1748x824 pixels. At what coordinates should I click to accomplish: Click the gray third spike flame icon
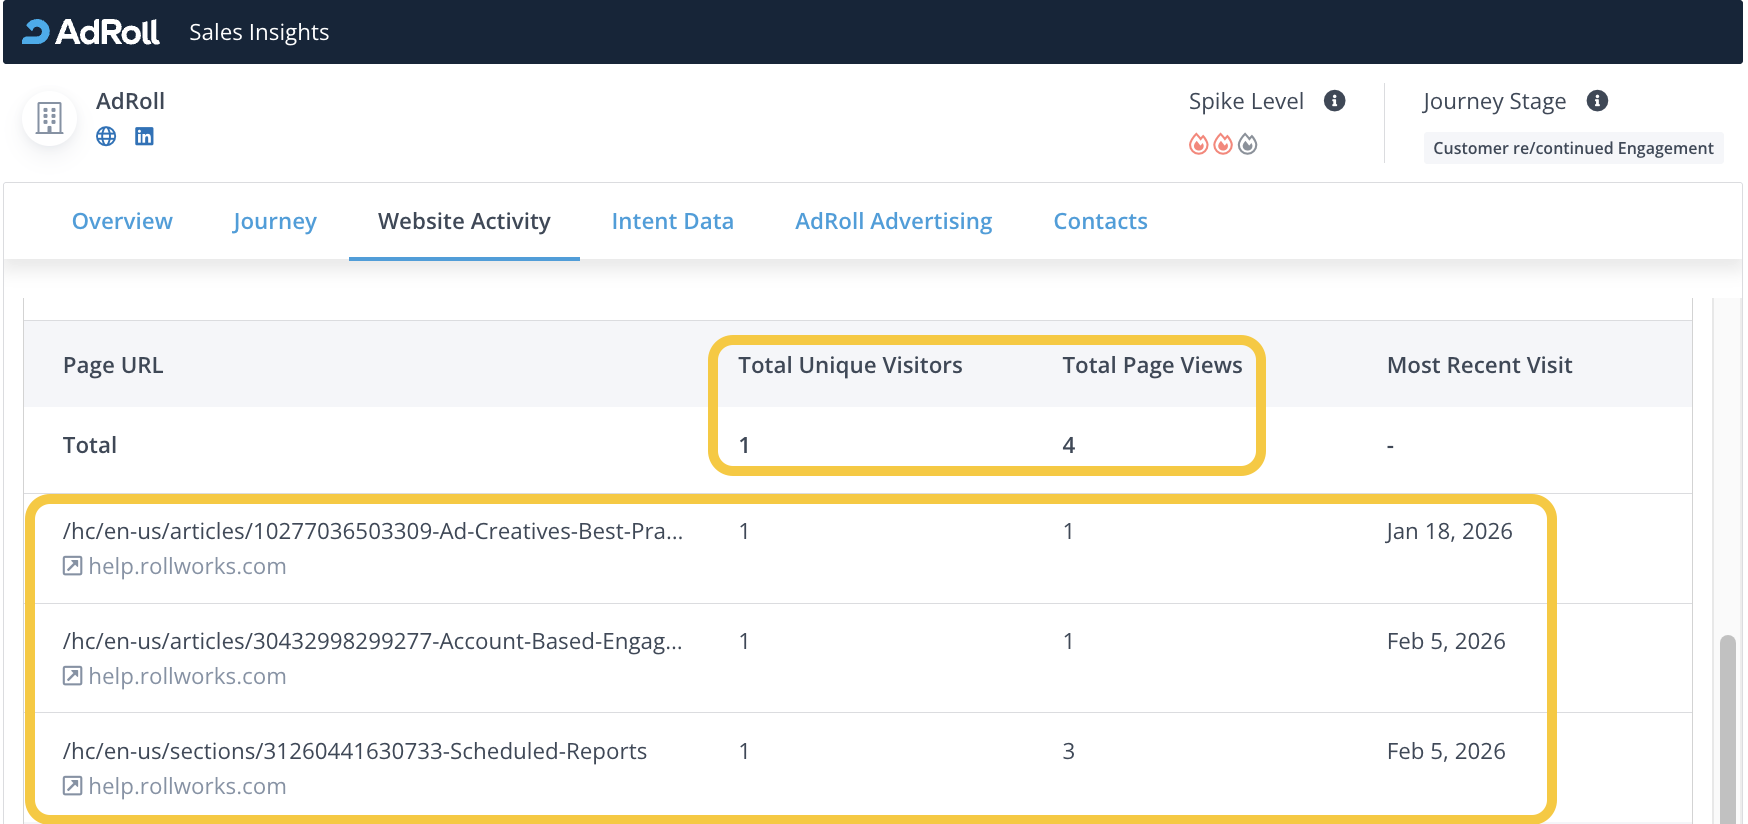(1248, 144)
